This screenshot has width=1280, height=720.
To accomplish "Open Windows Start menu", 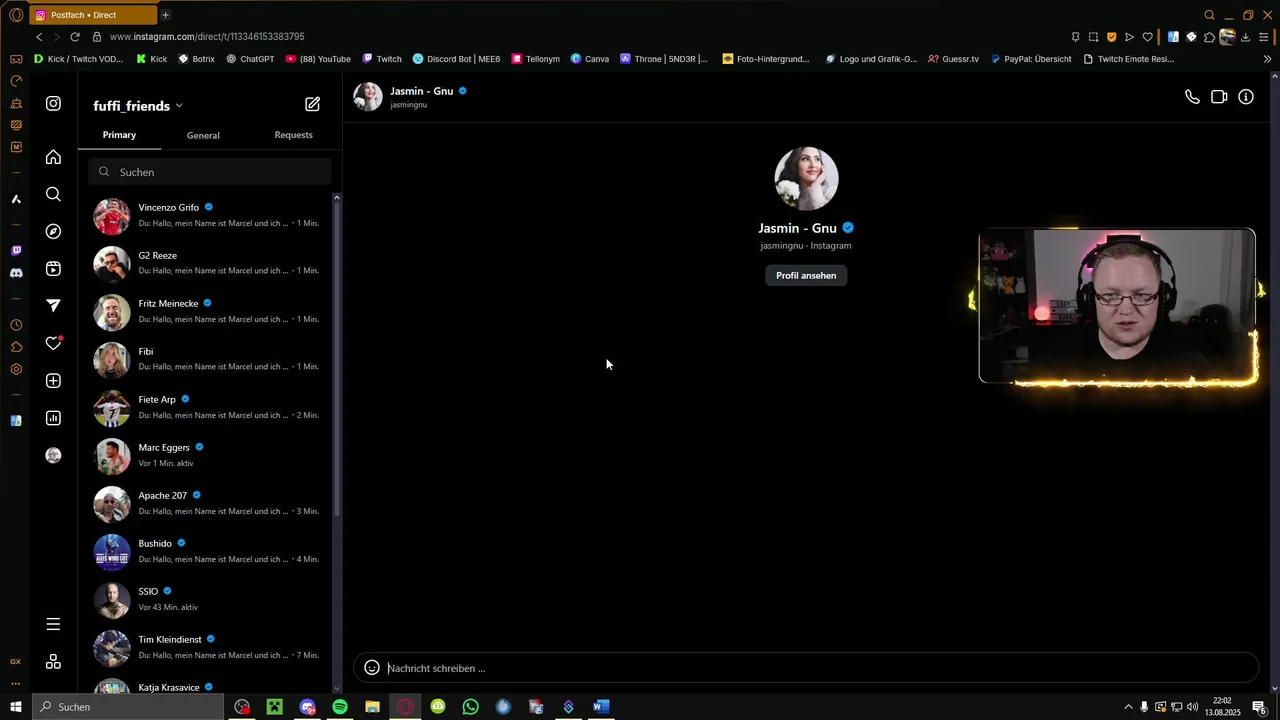I will coord(15,707).
